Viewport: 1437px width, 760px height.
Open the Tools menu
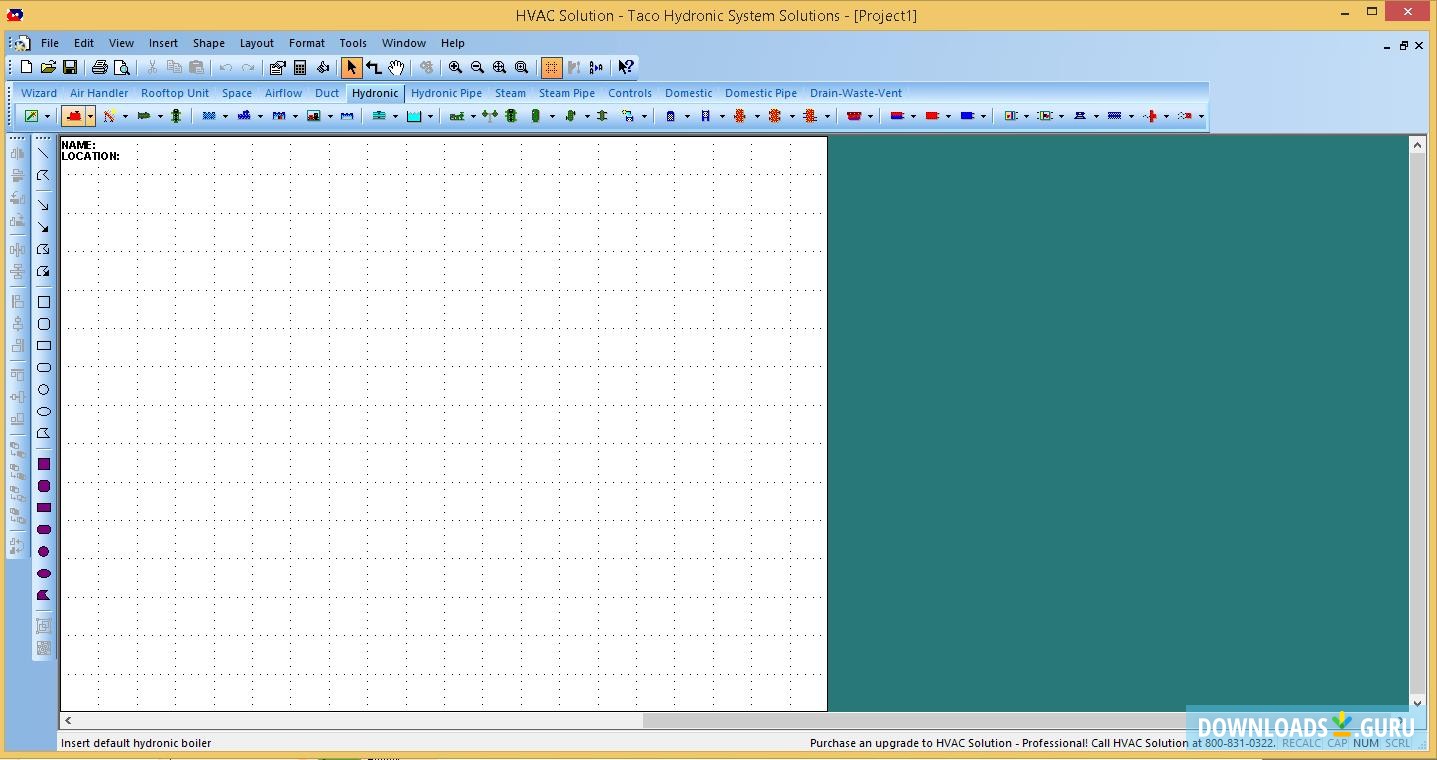point(353,43)
